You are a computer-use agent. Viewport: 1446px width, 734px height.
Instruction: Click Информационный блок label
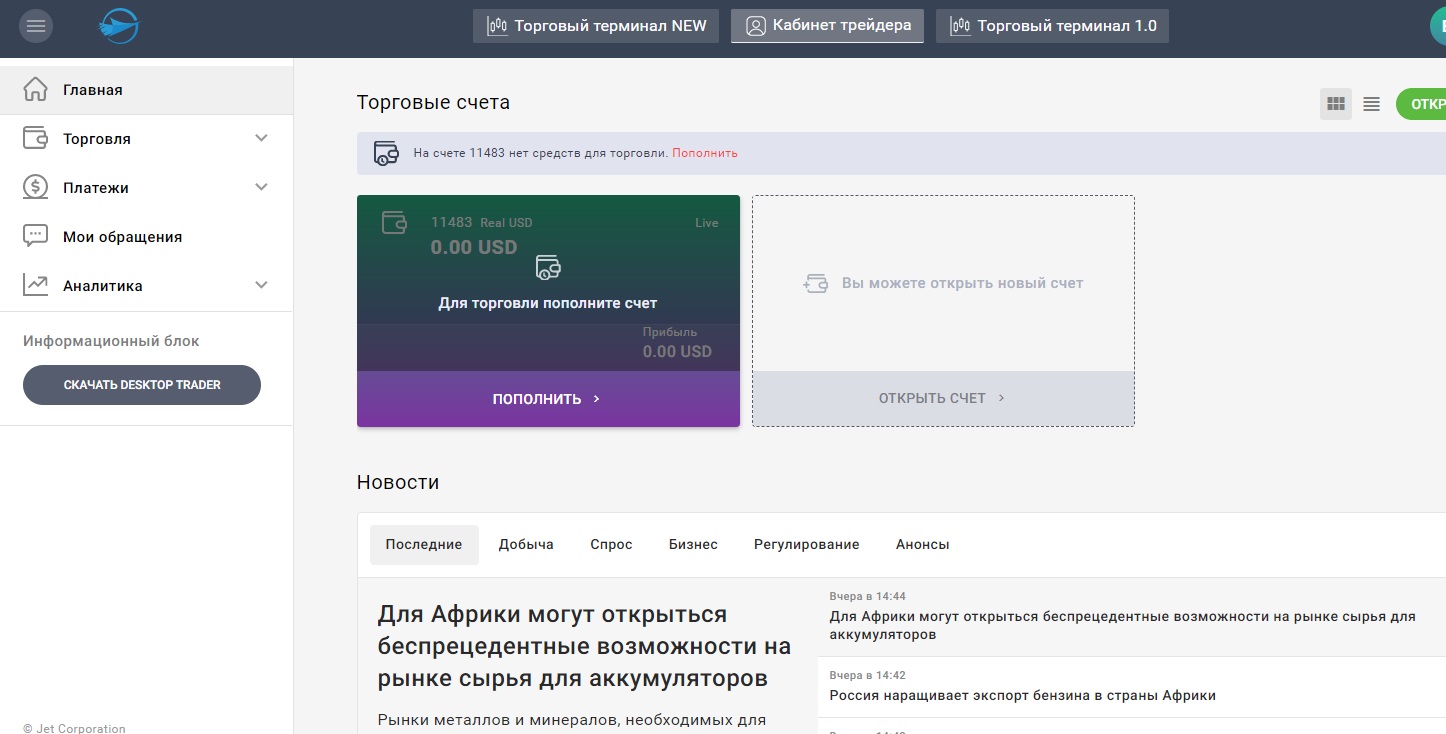[x=111, y=341]
